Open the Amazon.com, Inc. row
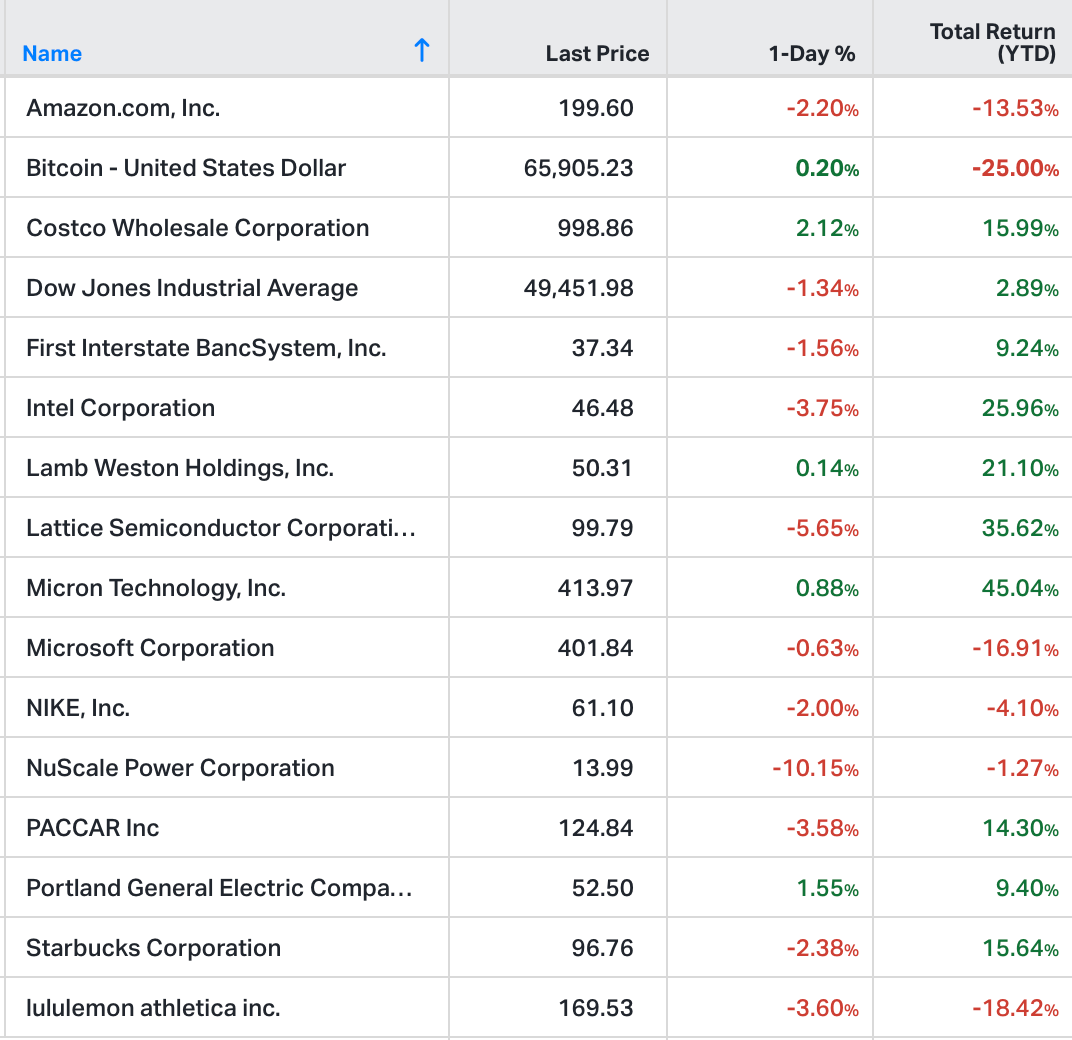This screenshot has width=1072, height=1040. (x=123, y=108)
